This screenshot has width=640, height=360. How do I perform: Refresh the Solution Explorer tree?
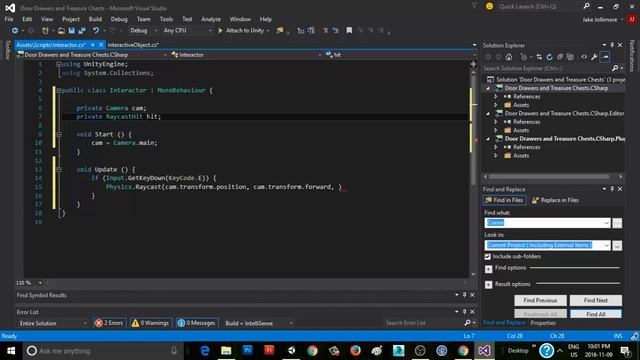tap(549, 57)
